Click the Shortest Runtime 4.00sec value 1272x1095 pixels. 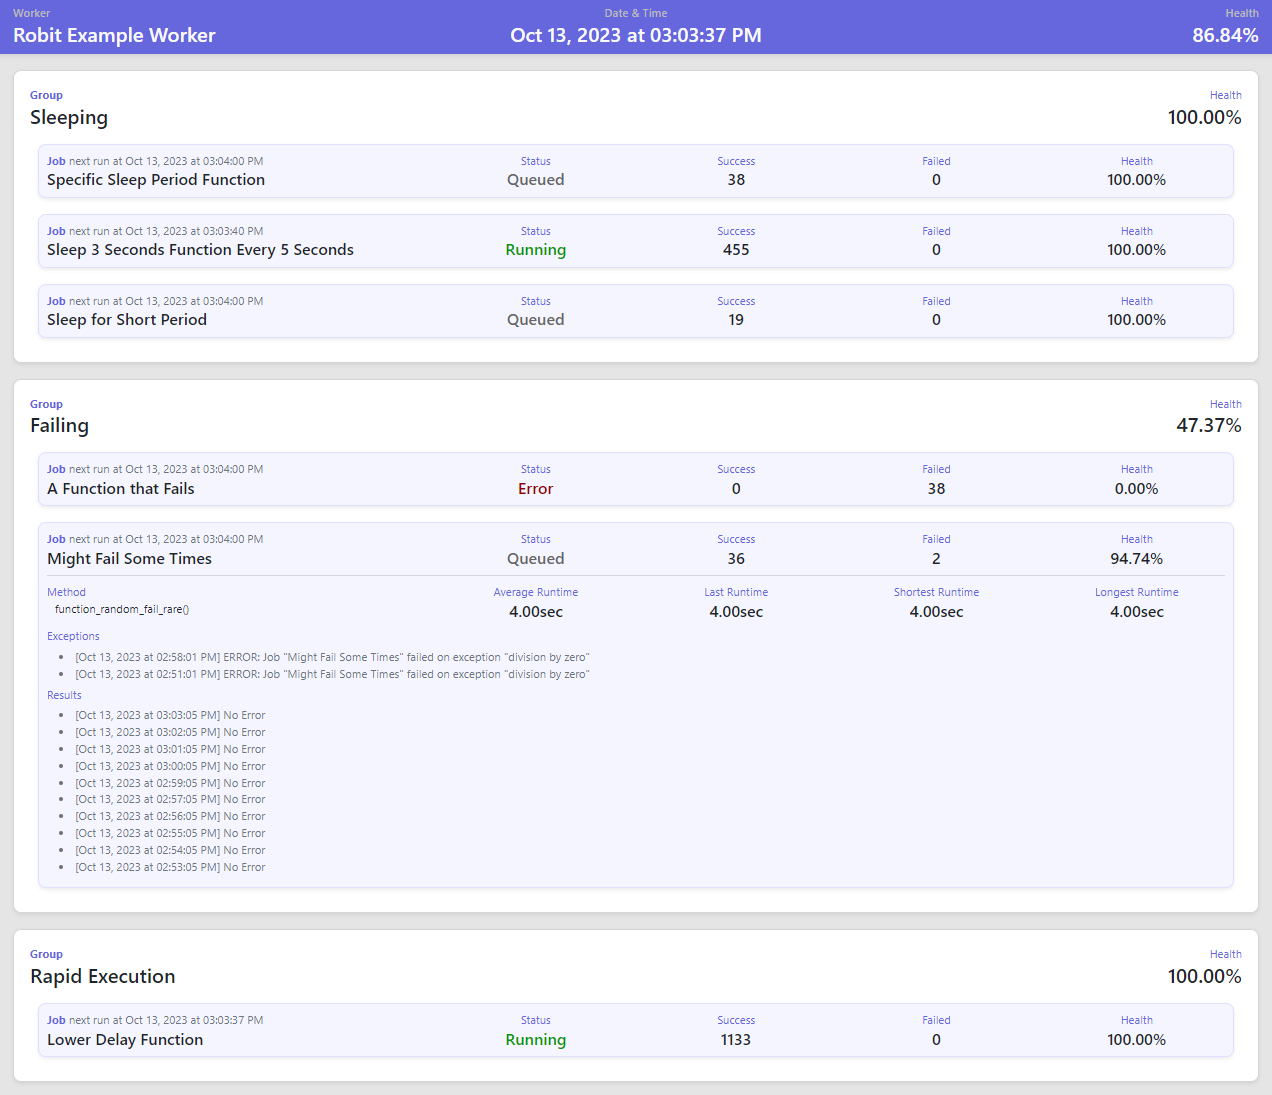[x=936, y=612]
